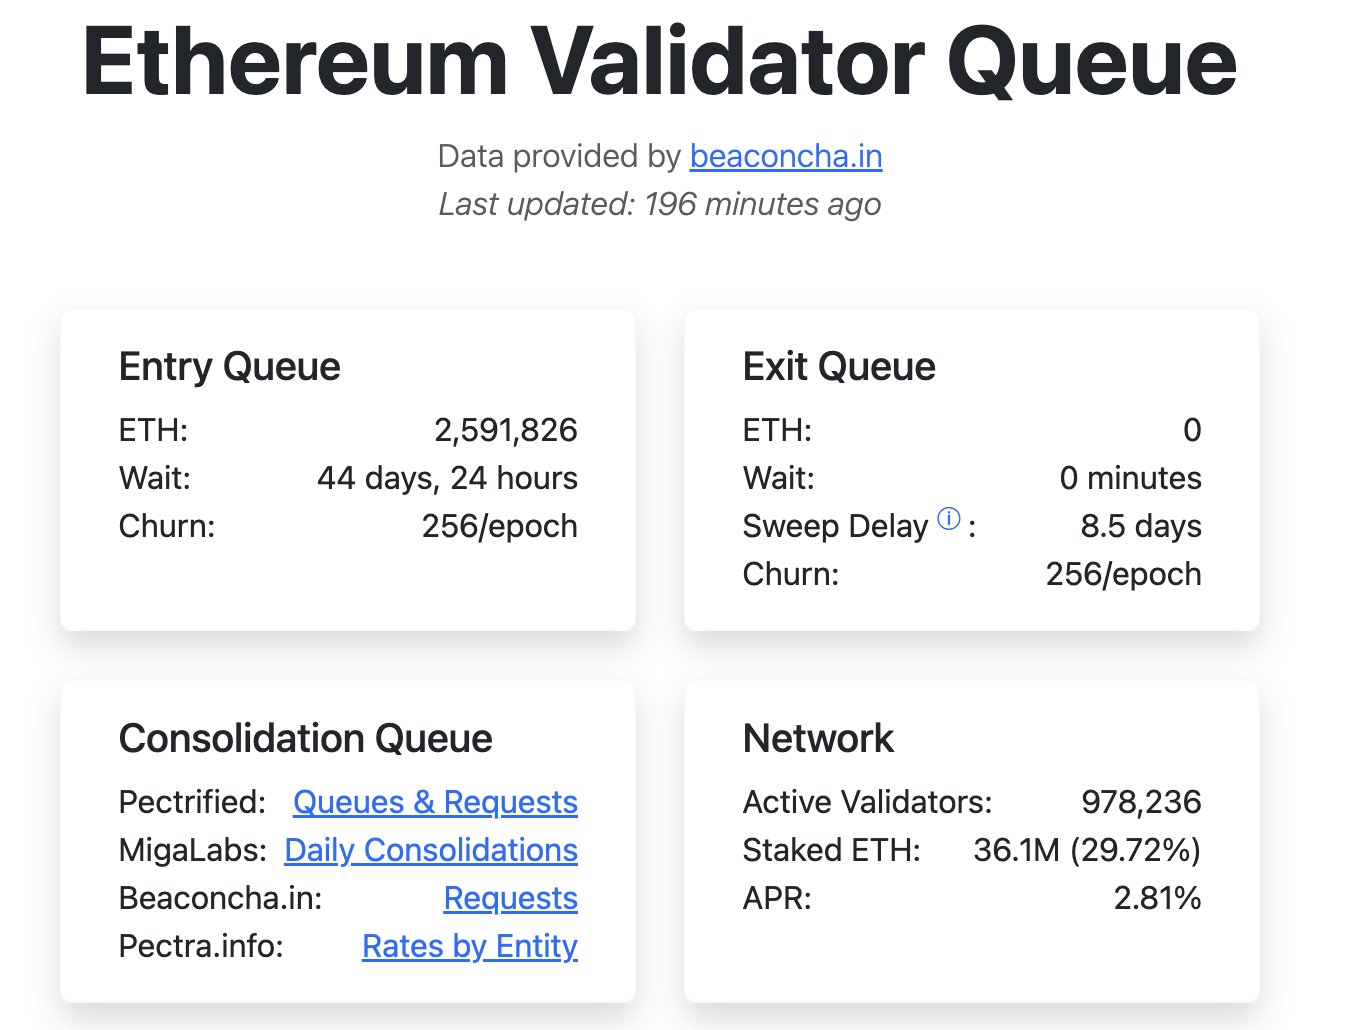Click the Consolidation Queue card heading
Screen dimensions: 1346x1030
point(305,739)
